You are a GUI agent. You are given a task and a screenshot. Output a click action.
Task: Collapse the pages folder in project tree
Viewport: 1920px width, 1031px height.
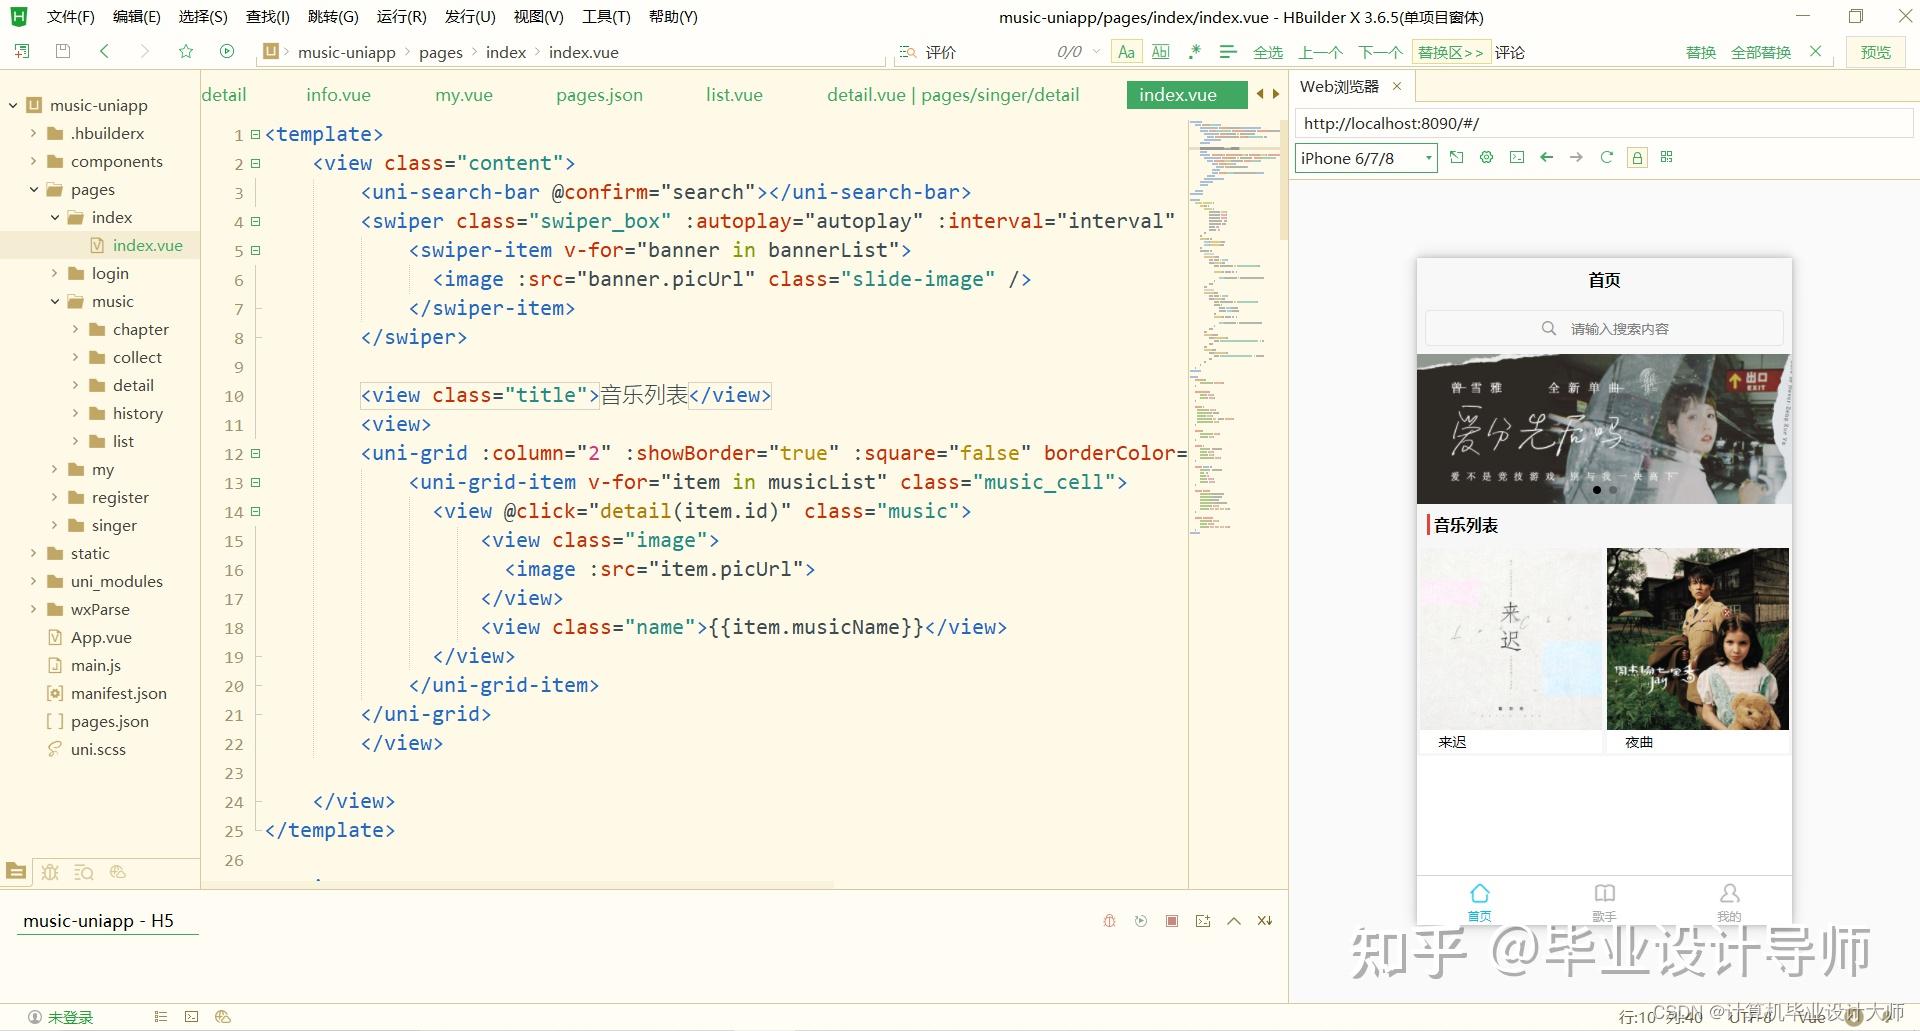coord(35,189)
